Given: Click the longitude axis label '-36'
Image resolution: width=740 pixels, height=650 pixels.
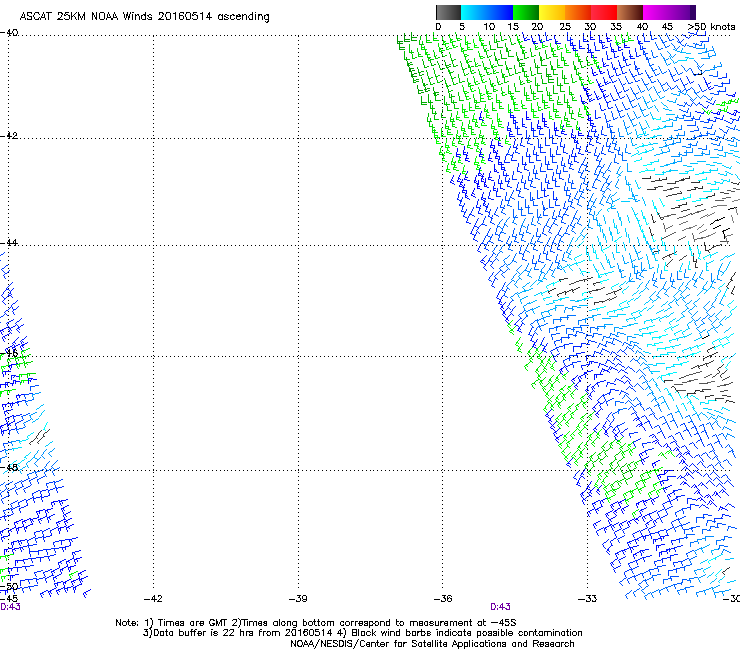Looking at the screenshot, I should pos(443,599).
